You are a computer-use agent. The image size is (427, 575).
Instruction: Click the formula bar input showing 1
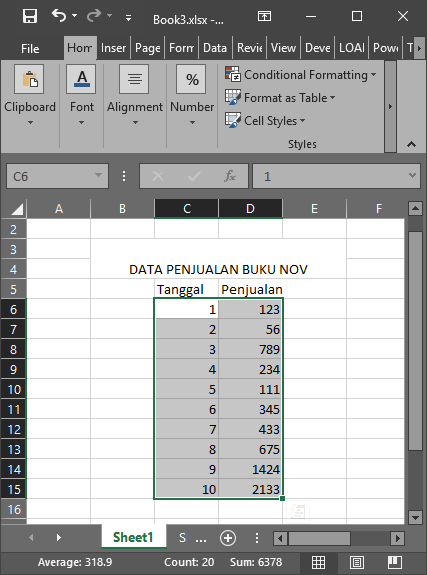[x=330, y=176]
